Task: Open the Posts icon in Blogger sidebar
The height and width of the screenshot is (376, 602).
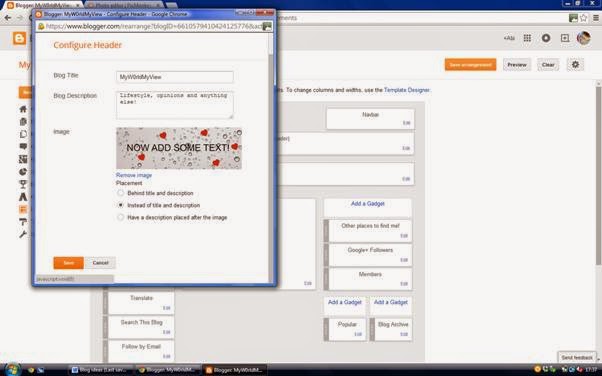Action: point(23,122)
